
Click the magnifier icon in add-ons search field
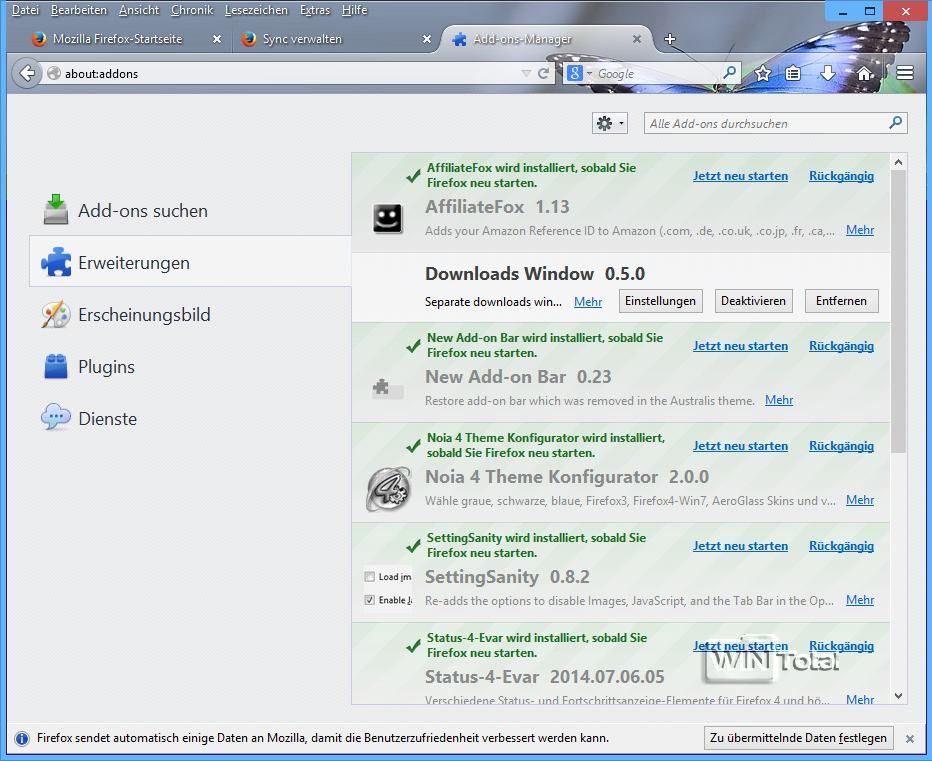pos(895,122)
